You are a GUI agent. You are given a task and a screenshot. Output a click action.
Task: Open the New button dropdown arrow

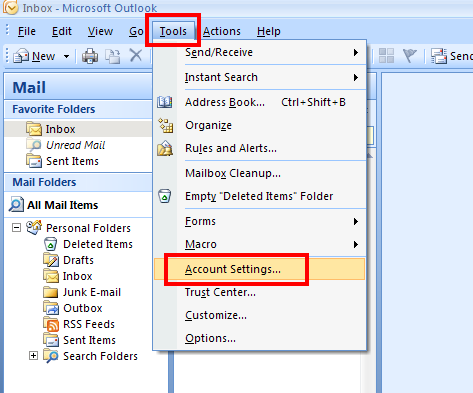point(67,56)
